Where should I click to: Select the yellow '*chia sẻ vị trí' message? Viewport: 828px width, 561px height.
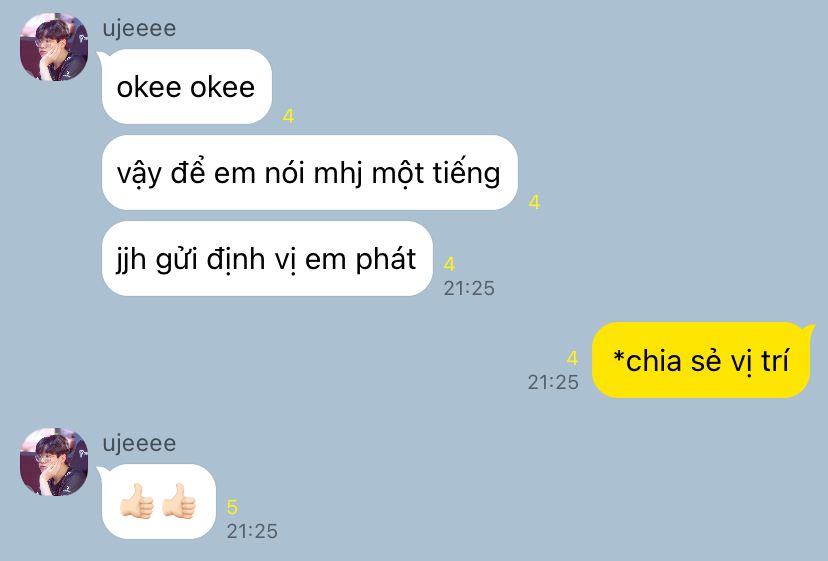701,360
